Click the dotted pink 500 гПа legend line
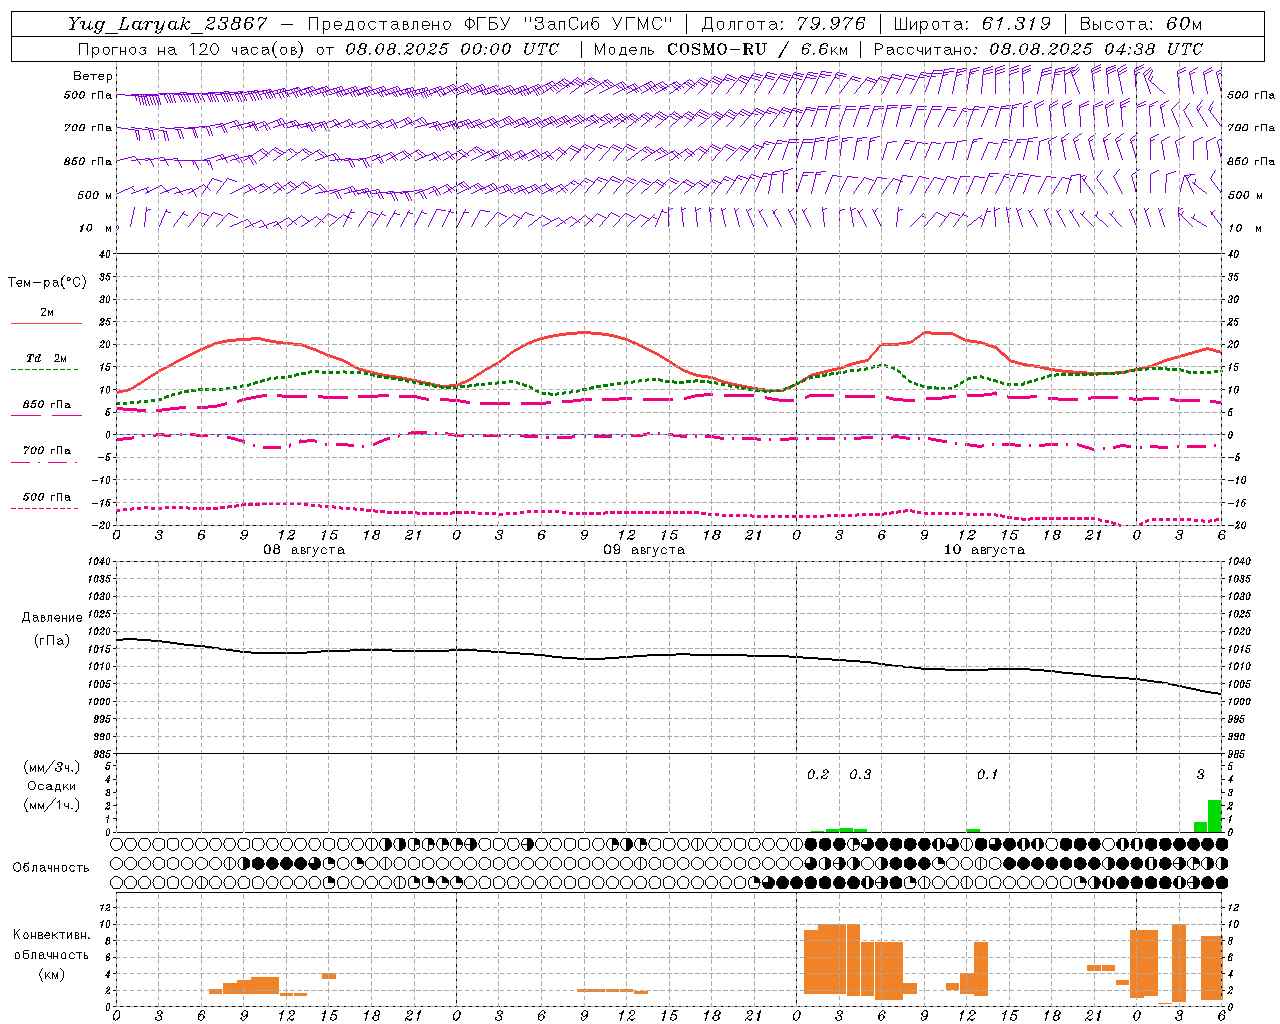The height and width of the screenshot is (1024, 1280). tap(44, 508)
